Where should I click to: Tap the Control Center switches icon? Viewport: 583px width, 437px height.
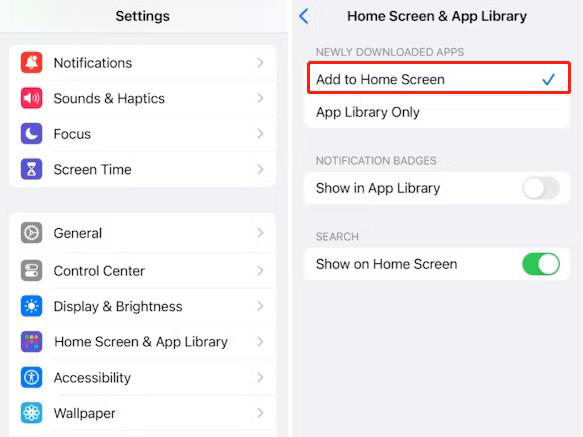click(31, 270)
